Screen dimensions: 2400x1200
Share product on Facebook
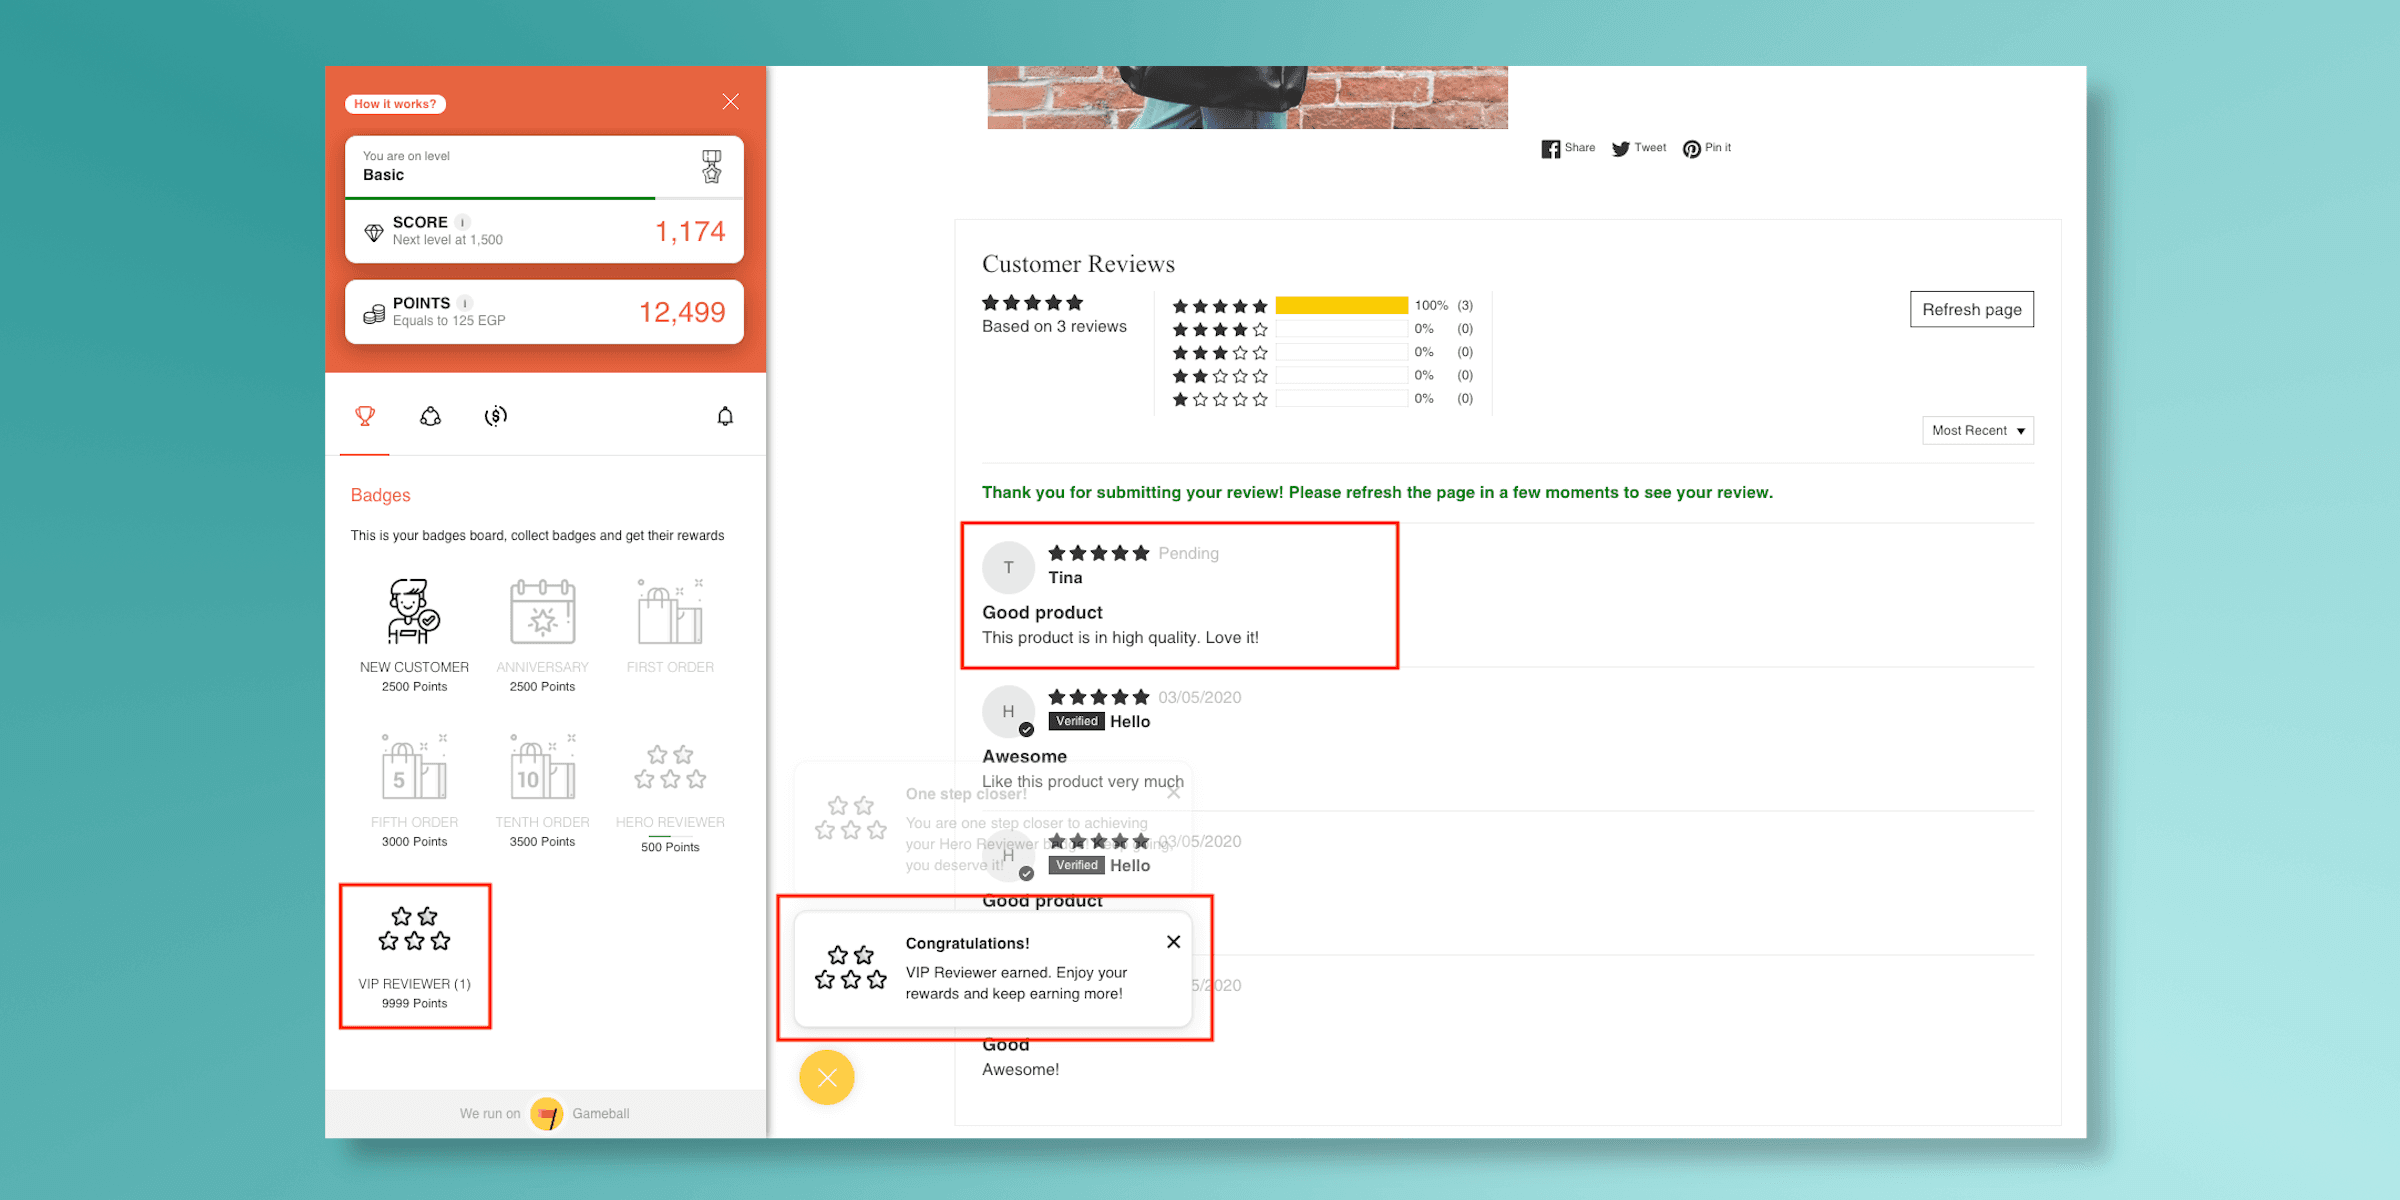click(x=1567, y=148)
